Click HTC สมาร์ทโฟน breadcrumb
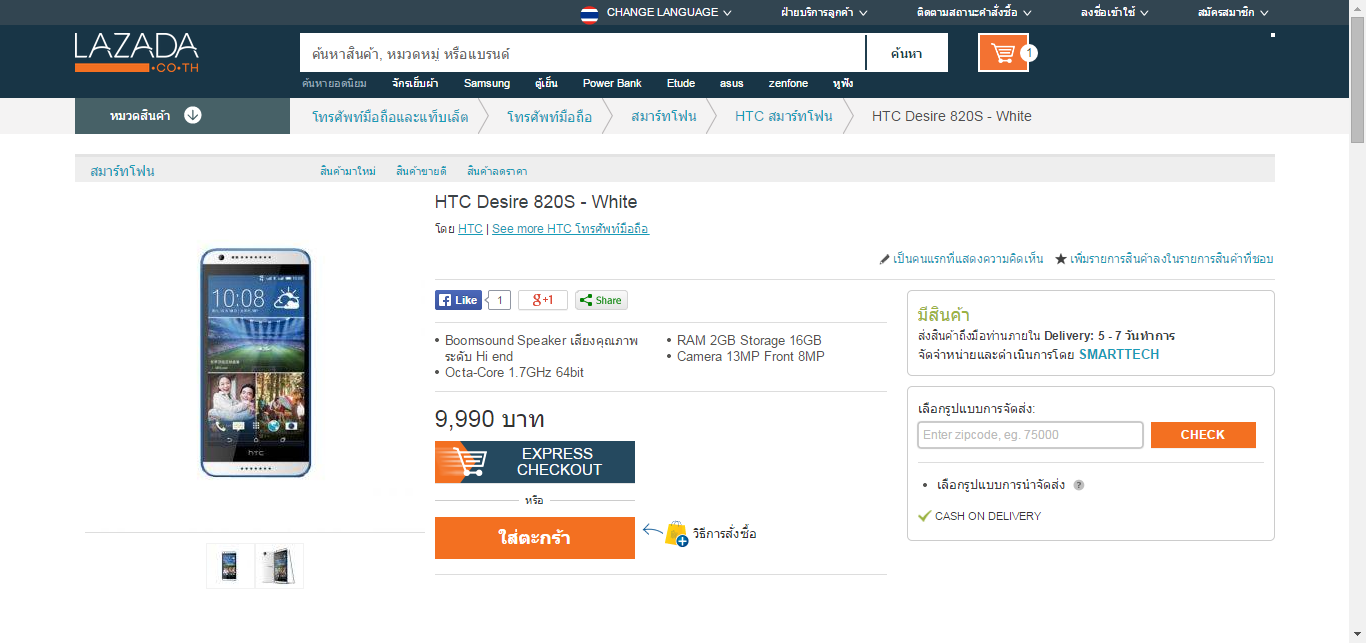Viewport: 1366px width, 643px height. point(783,116)
